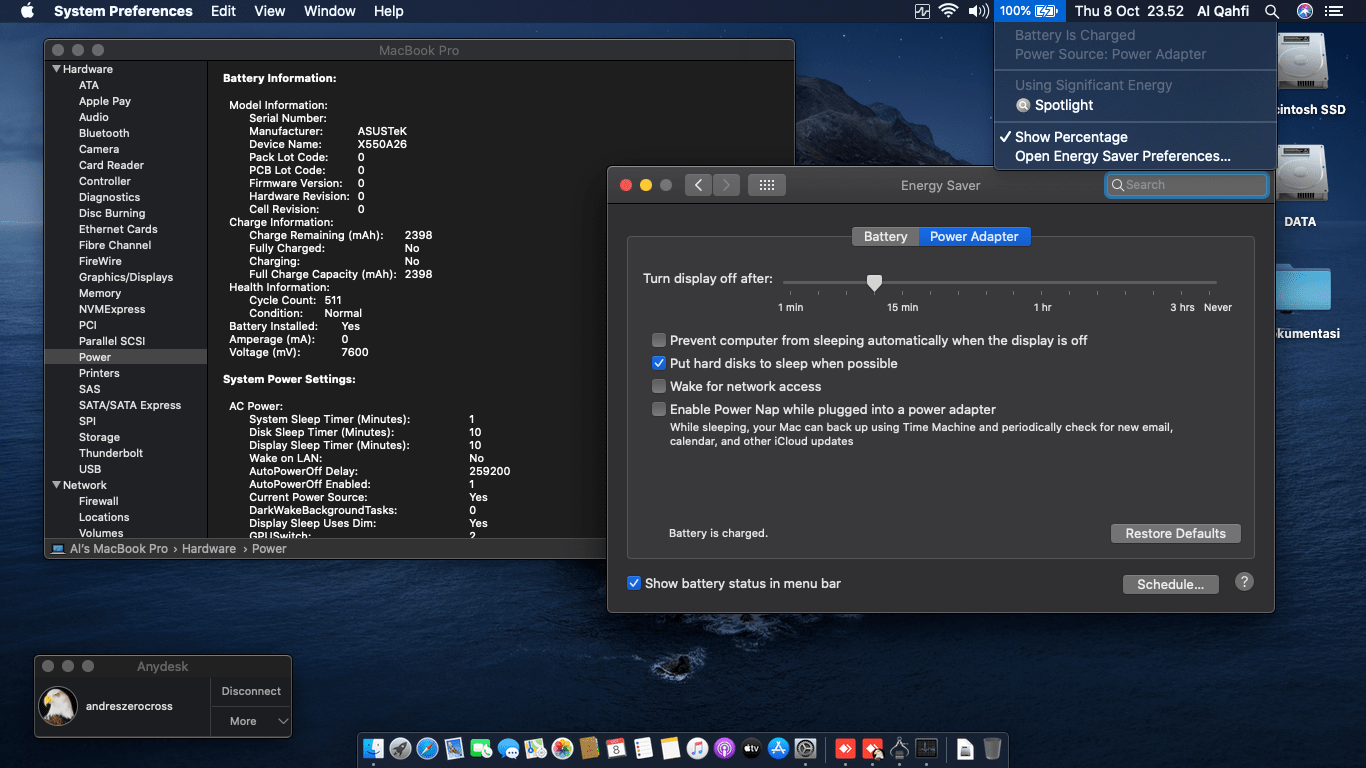
Task: Click the eagle avatar in AnyDesk
Action: tap(58, 706)
